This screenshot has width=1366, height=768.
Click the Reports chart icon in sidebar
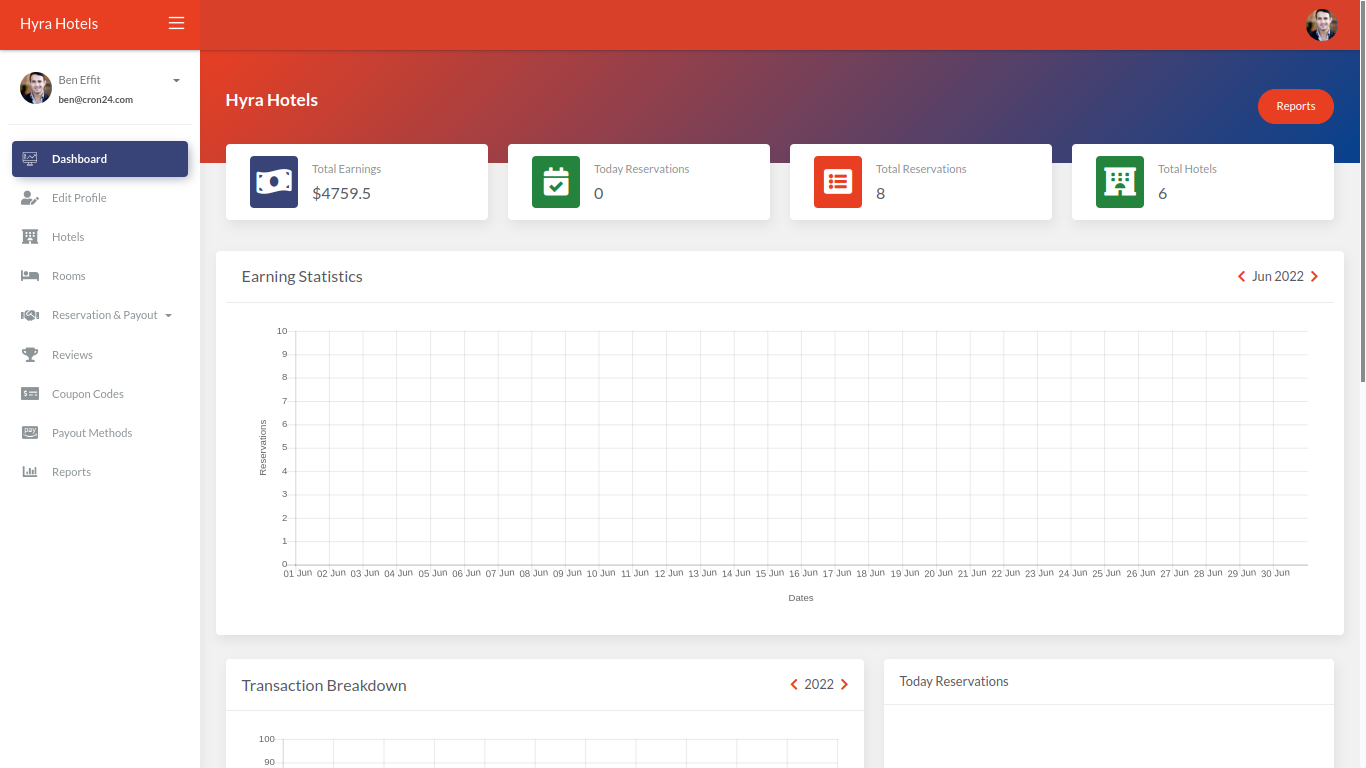click(x=30, y=471)
